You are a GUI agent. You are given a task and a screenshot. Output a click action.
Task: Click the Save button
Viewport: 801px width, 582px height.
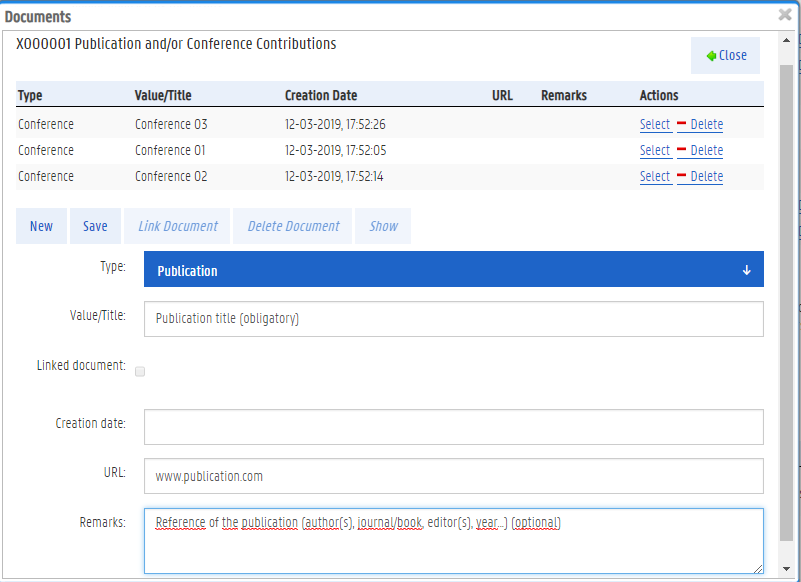(x=95, y=226)
